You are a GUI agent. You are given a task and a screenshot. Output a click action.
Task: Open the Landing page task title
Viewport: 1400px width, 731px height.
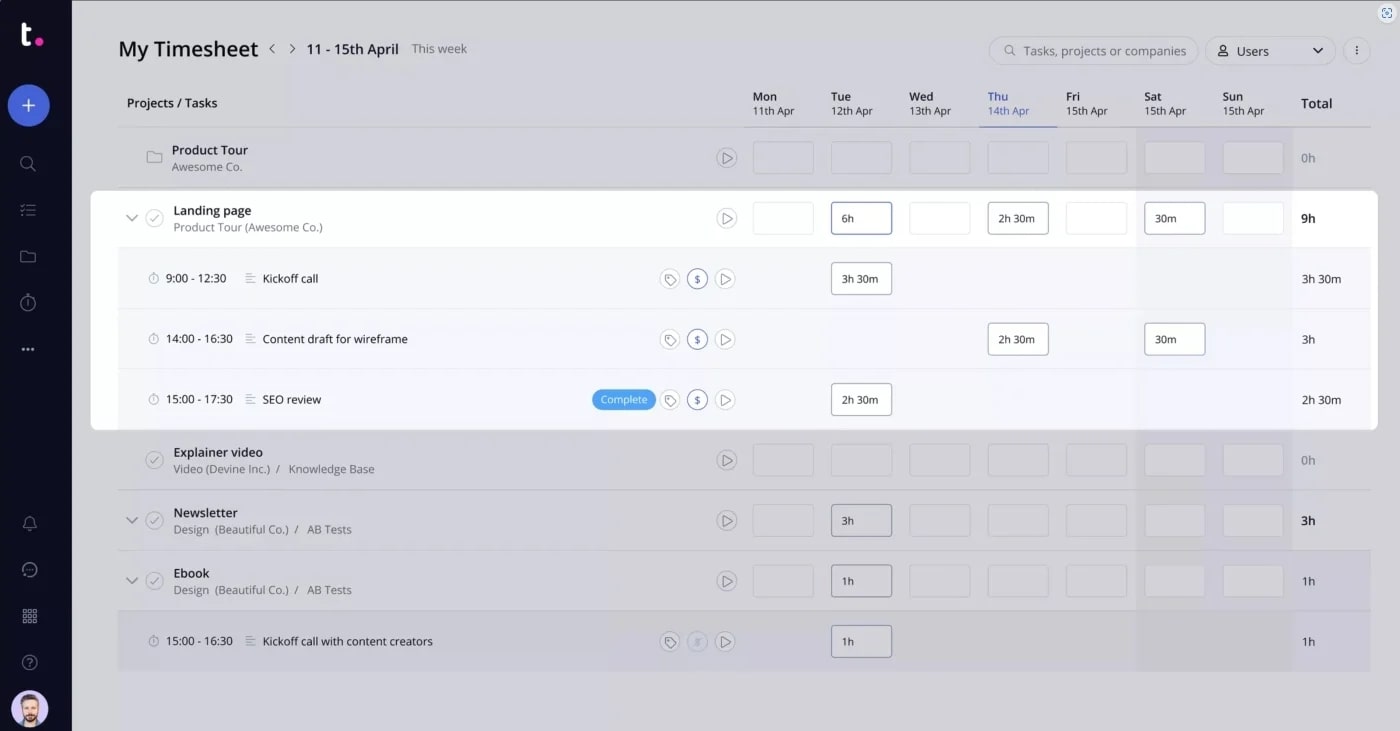[x=212, y=211]
